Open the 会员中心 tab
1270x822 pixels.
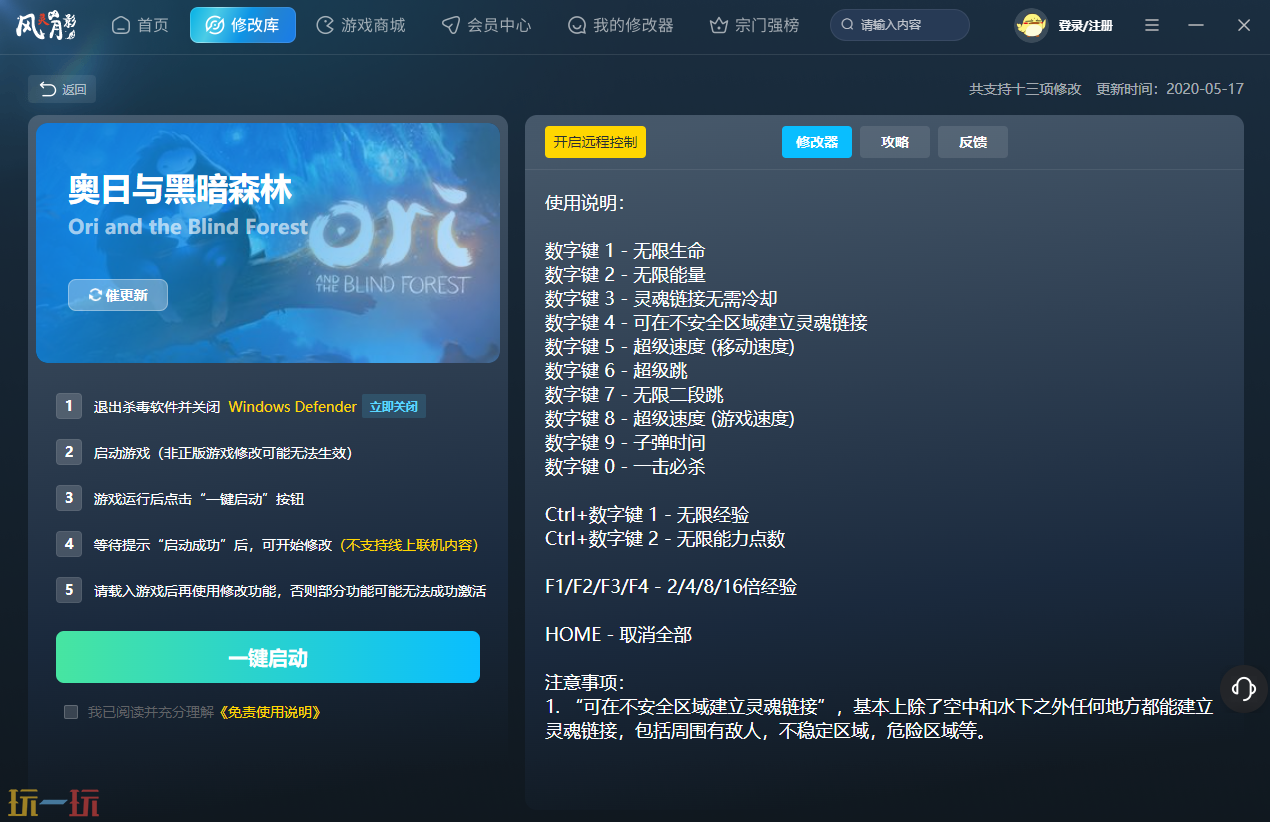pos(487,25)
